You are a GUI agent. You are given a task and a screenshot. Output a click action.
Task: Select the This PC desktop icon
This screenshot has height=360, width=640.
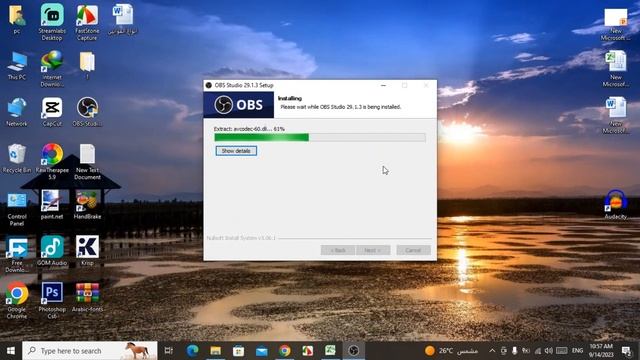pos(17,65)
